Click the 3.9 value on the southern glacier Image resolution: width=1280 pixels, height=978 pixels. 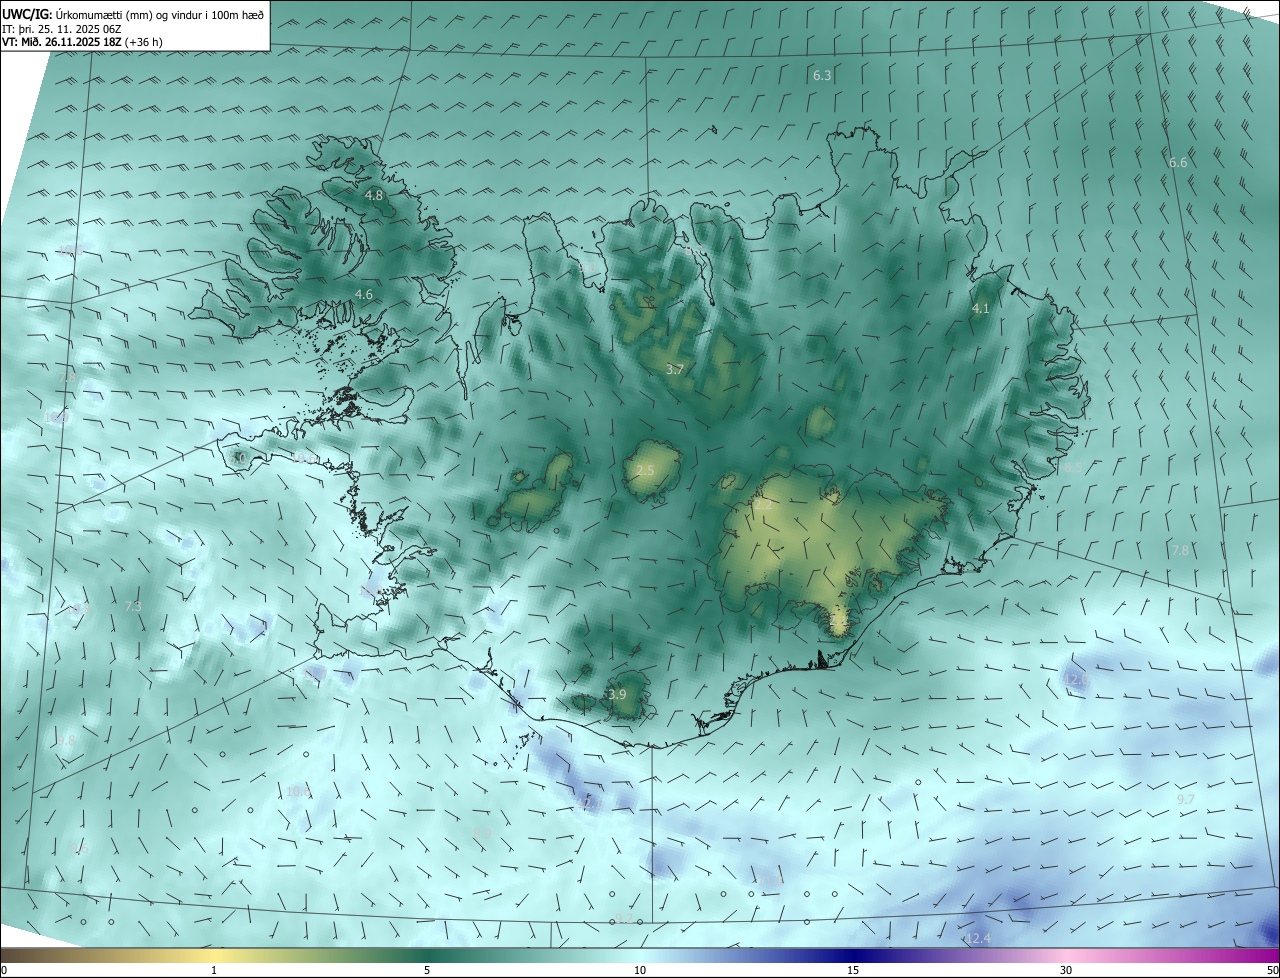tap(617, 694)
